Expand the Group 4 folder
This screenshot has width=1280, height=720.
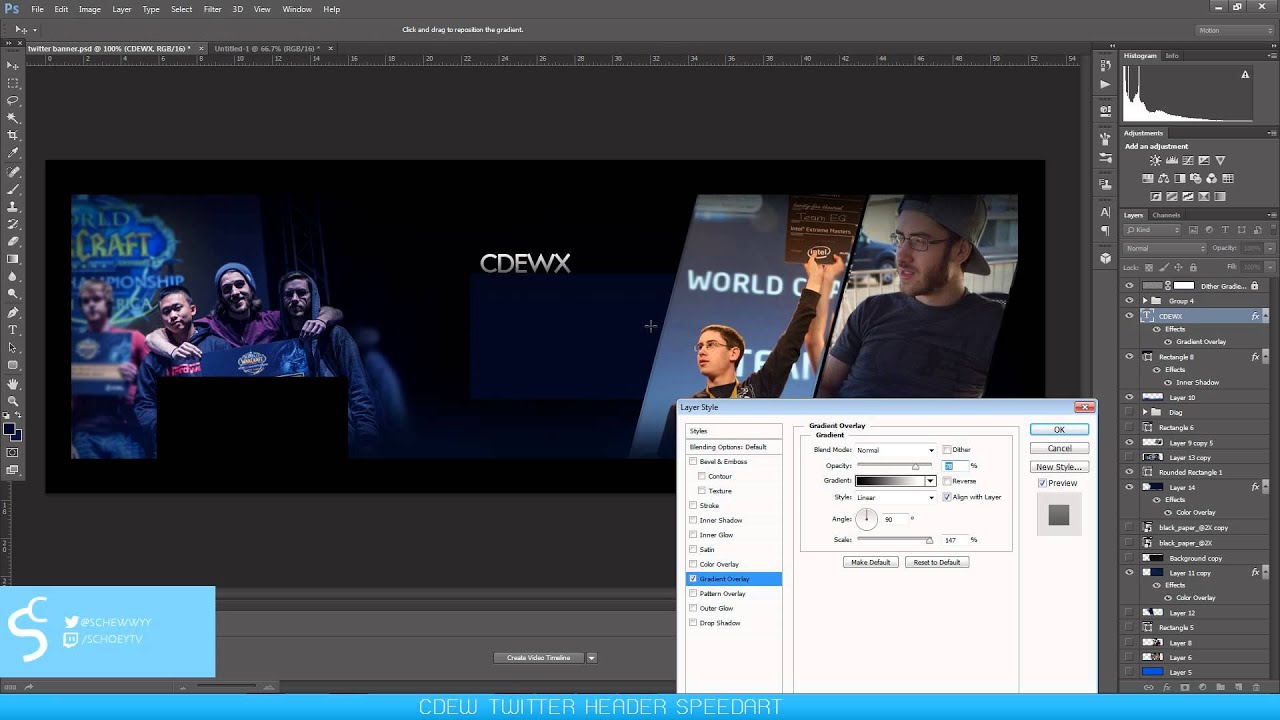point(1144,301)
